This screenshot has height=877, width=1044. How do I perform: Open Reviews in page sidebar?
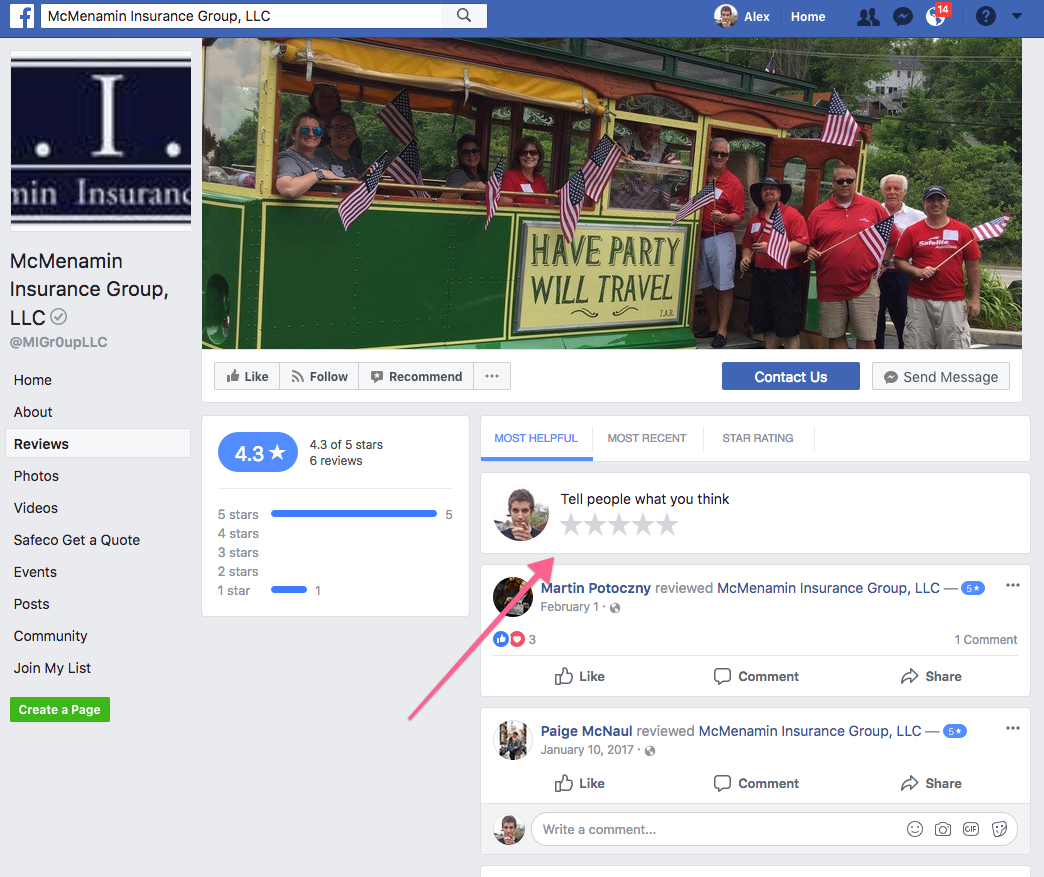(x=98, y=443)
